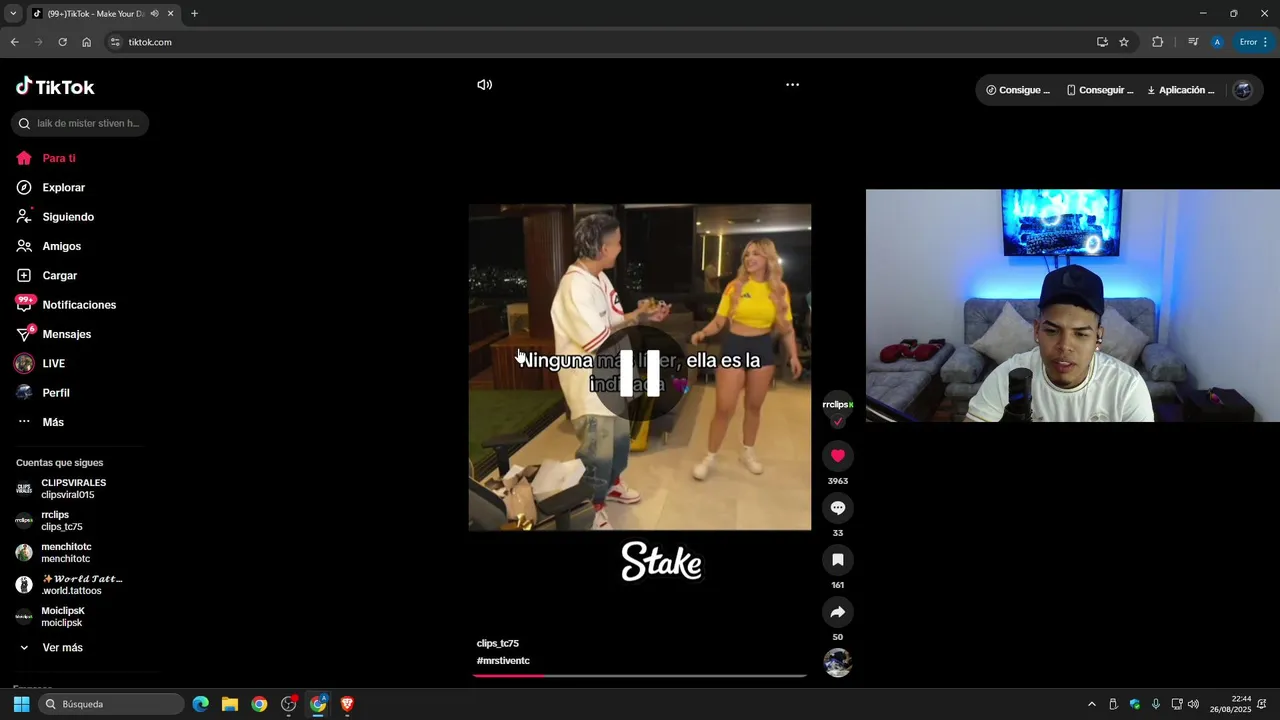
Task: Open a new browser tab
Action: click(x=194, y=14)
